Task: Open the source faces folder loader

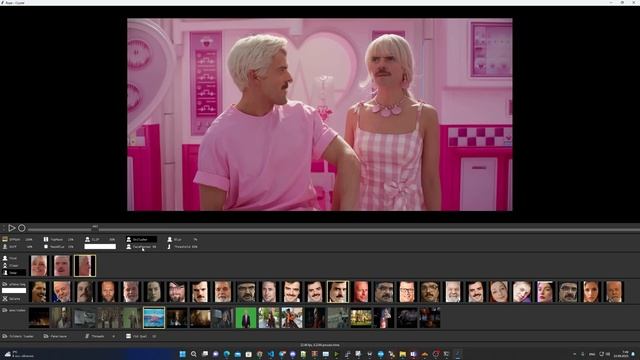Action: pyautogui.click(x=13, y=284)
